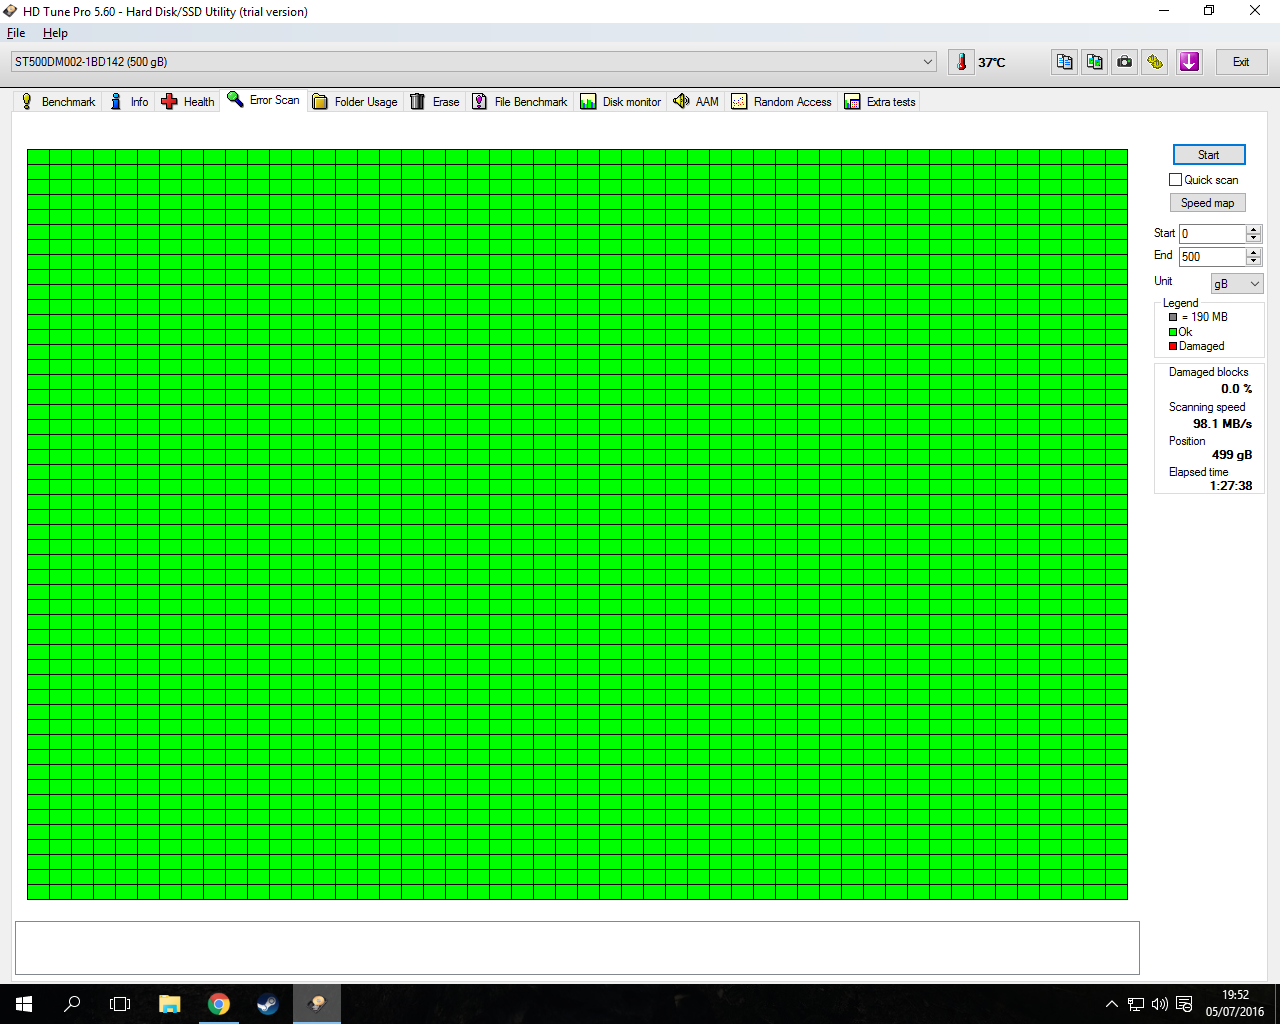
Task: Decrease the End value spinner
Action: (x=1254, y=262)
